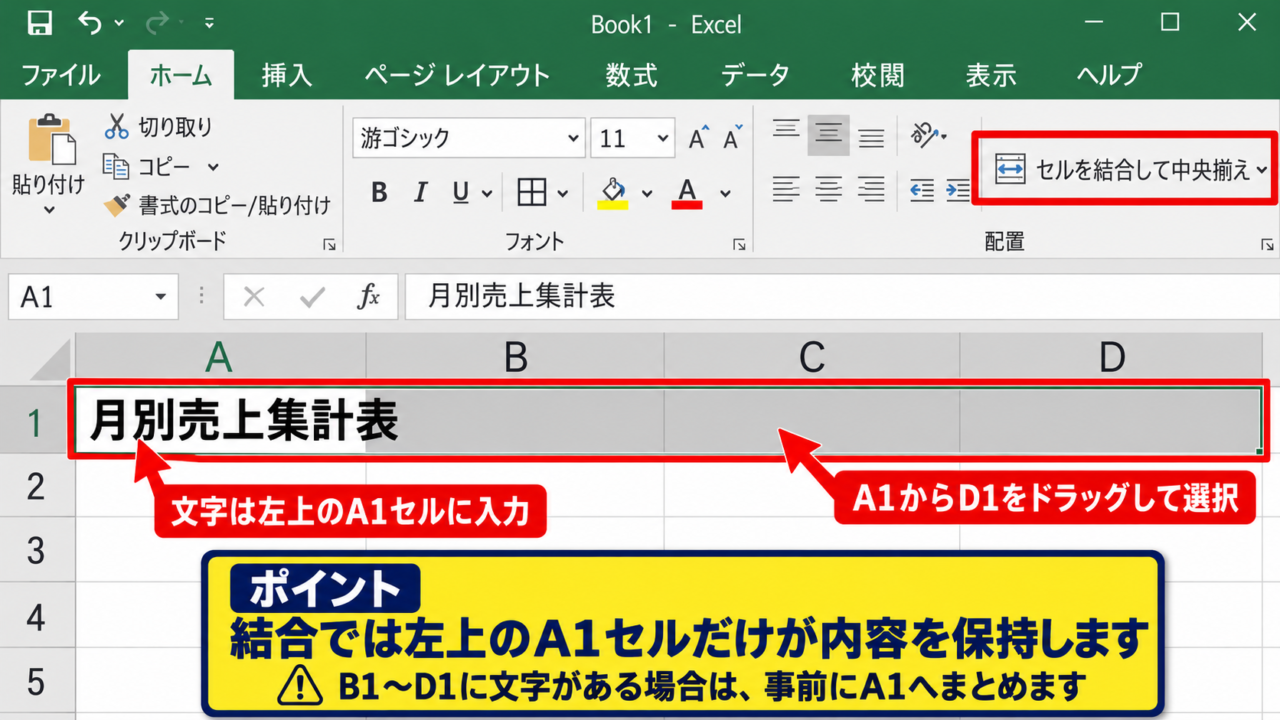The image size is (1280, 720).
Task: Select middle vertical align icon
Action: coord(828,134)
